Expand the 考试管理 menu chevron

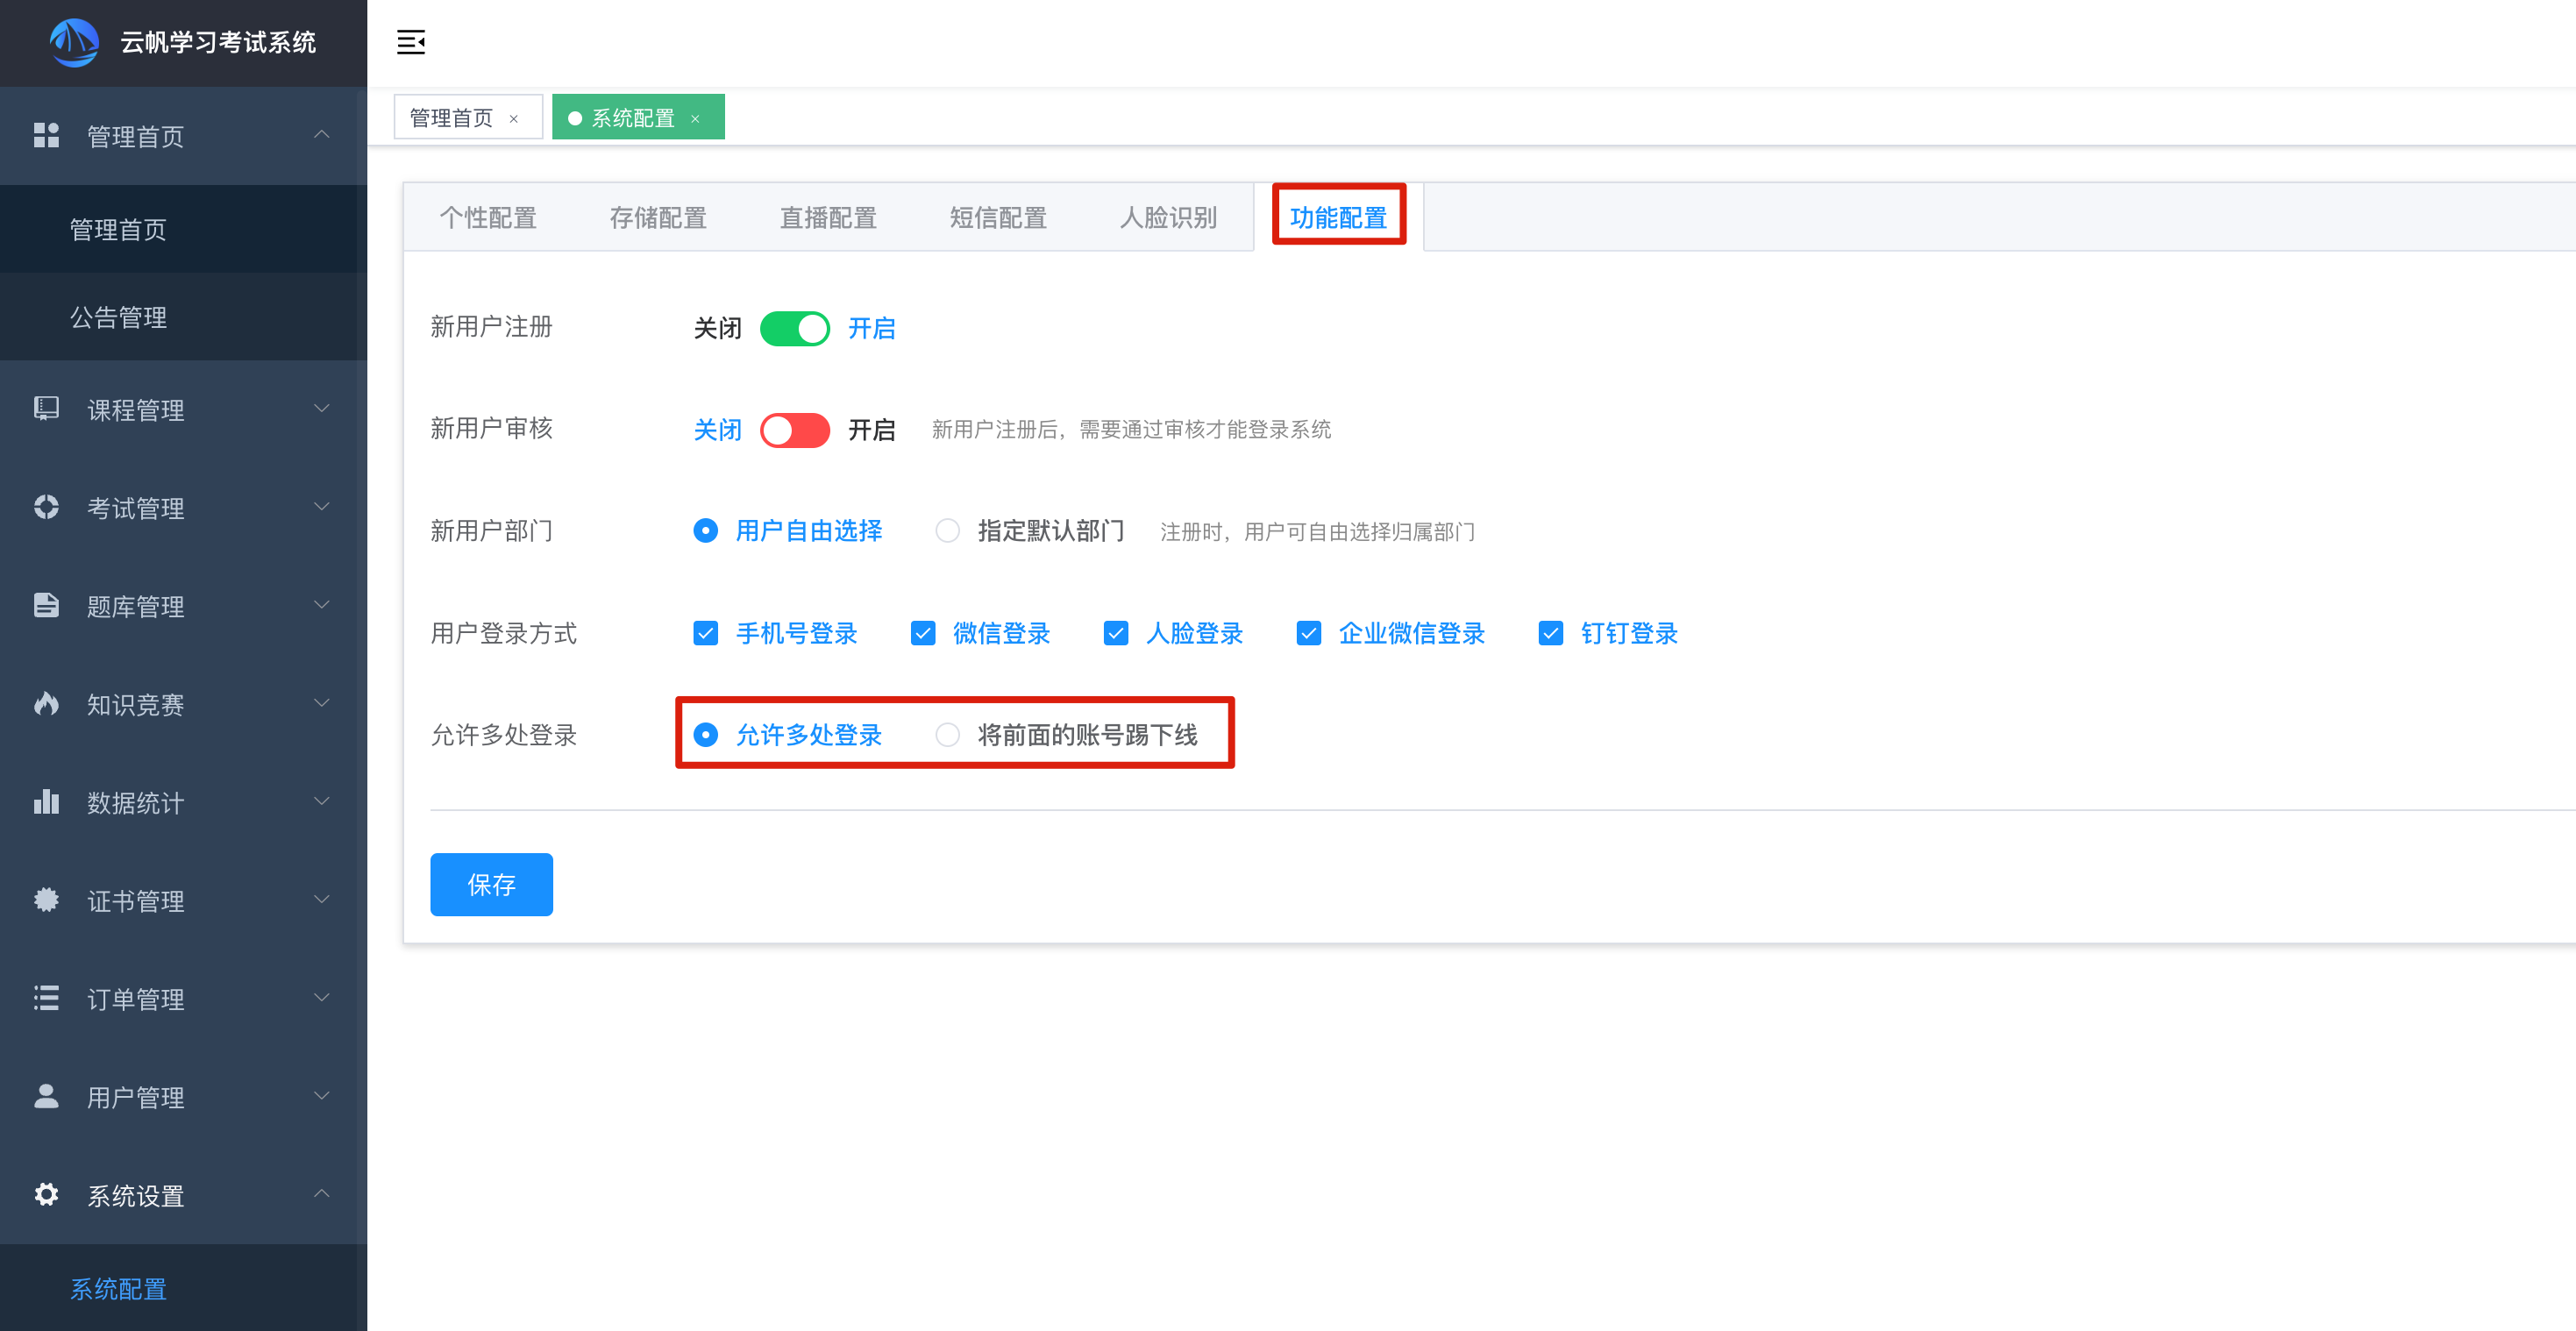[322, 507]
